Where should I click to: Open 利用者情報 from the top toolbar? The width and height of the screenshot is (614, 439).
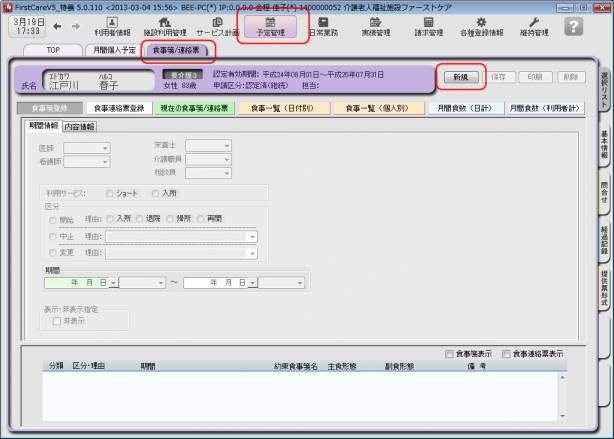tap(112, 26)
